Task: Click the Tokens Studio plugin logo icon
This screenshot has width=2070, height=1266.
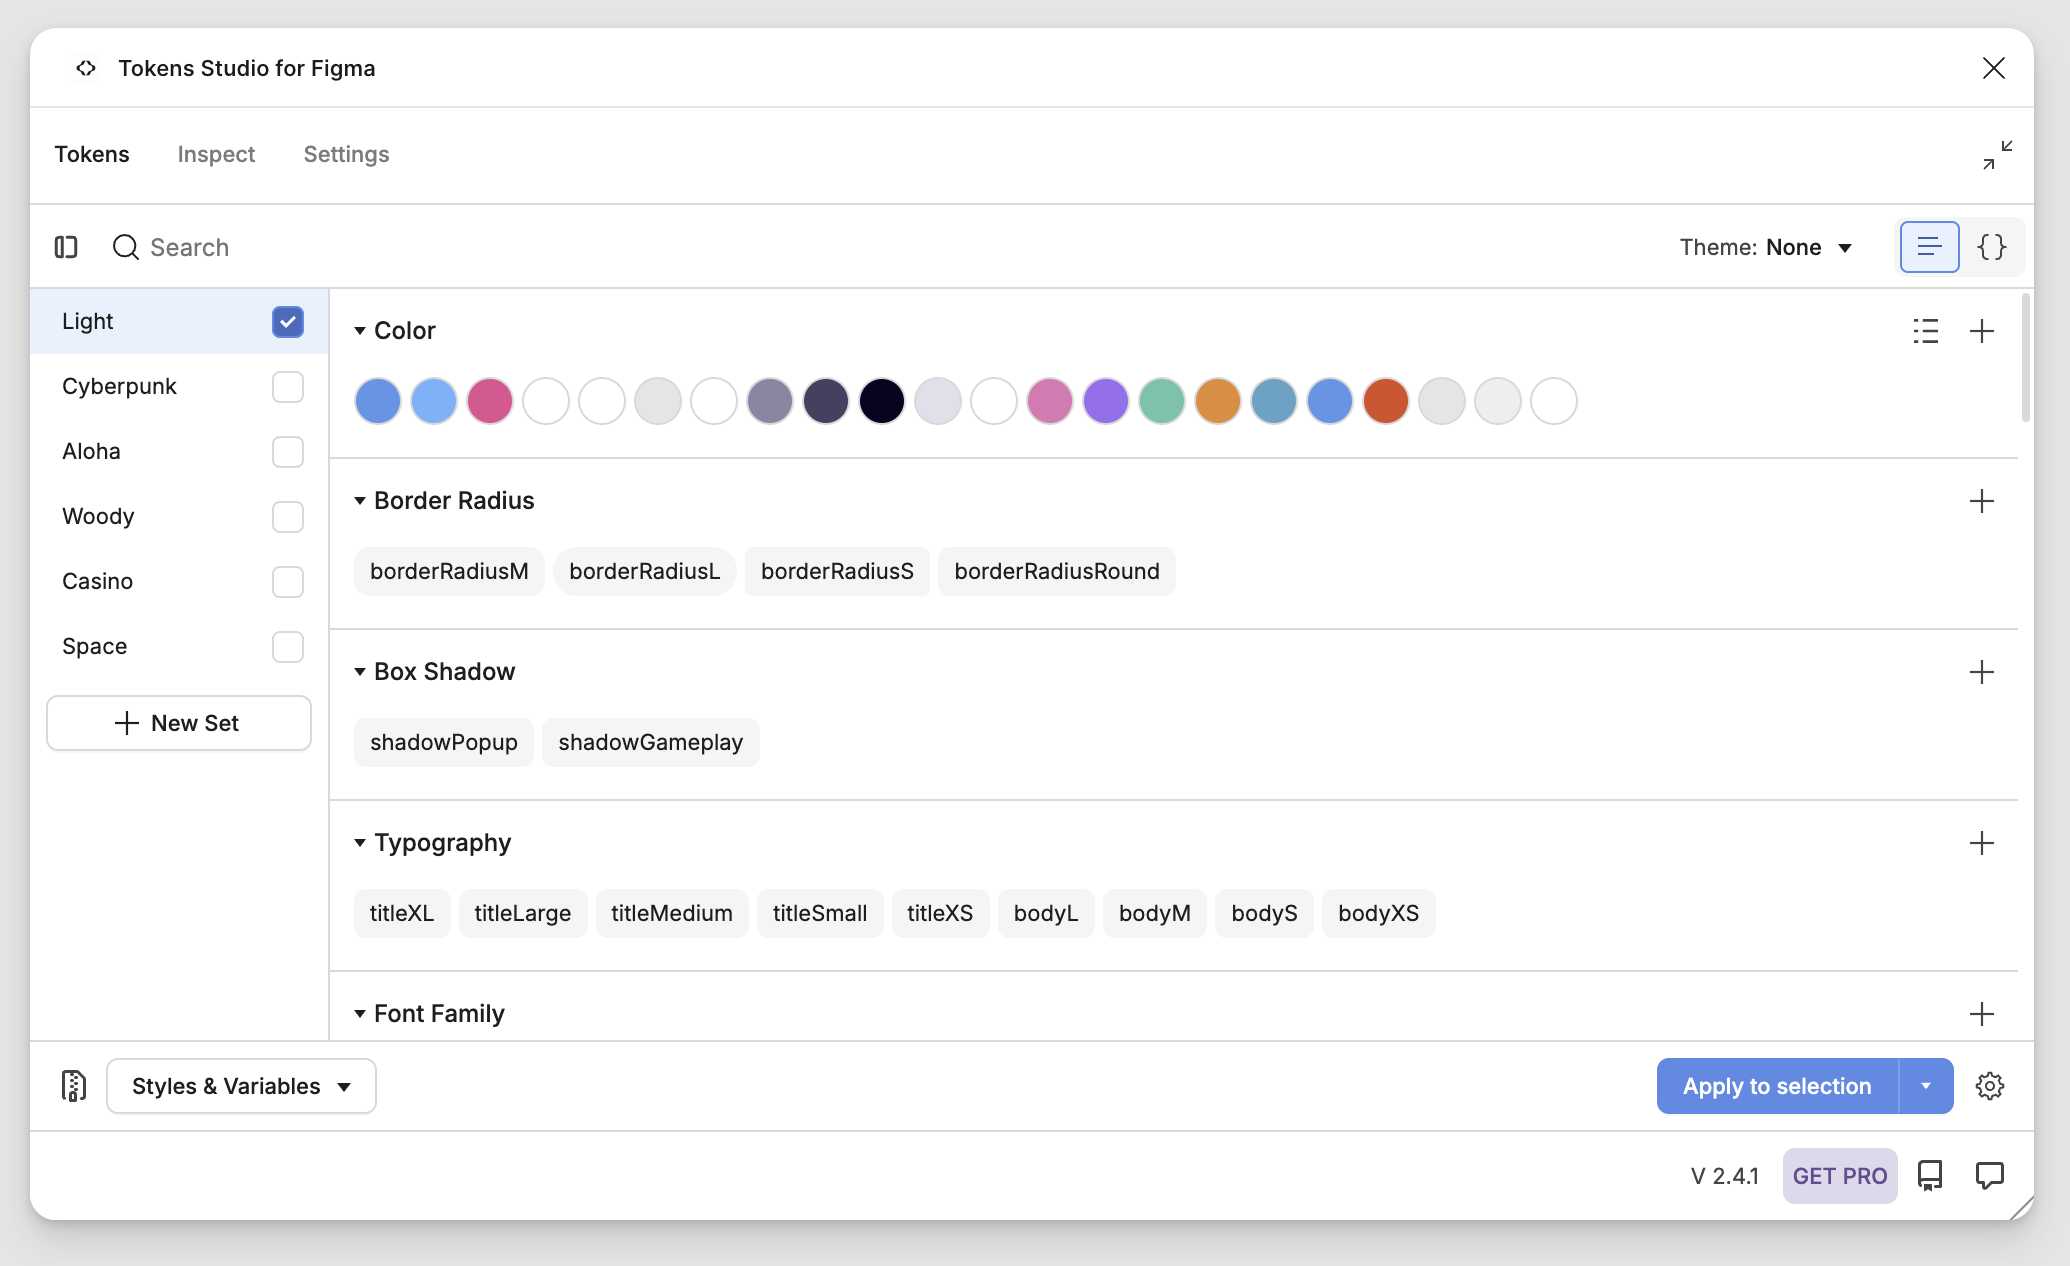Action: (x=86, y=68)
